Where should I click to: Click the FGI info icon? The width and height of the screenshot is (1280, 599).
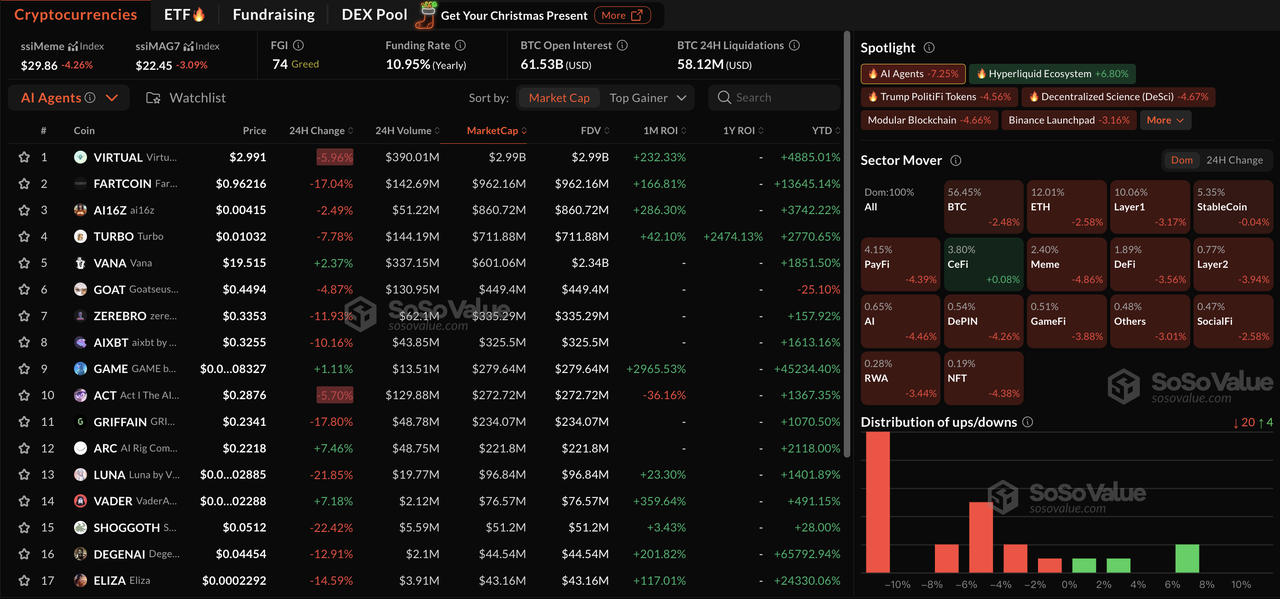click(x=298, y=45)
